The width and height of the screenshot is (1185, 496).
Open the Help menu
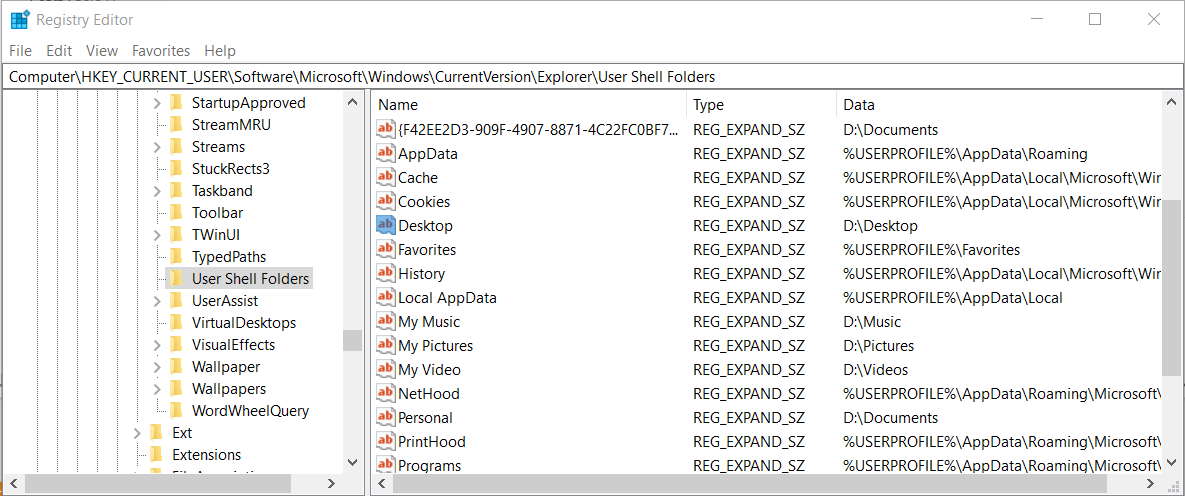click(220, 51)
